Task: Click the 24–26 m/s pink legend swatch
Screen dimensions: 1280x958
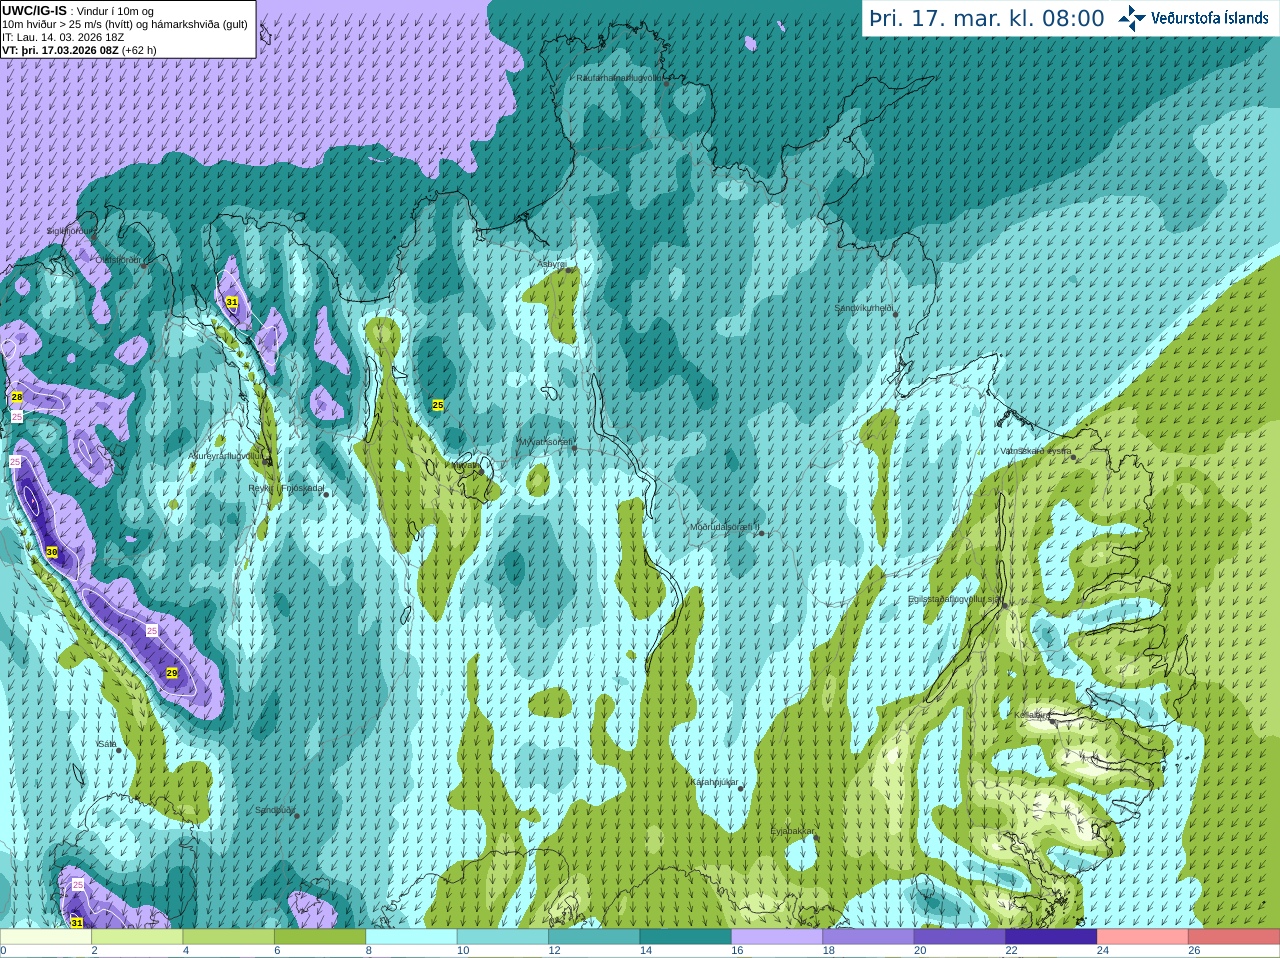Action: click(1143, 937)
